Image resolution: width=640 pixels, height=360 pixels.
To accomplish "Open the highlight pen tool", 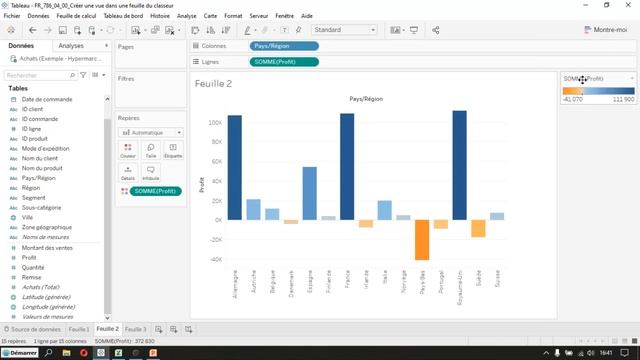I will (x=247, y=30).
